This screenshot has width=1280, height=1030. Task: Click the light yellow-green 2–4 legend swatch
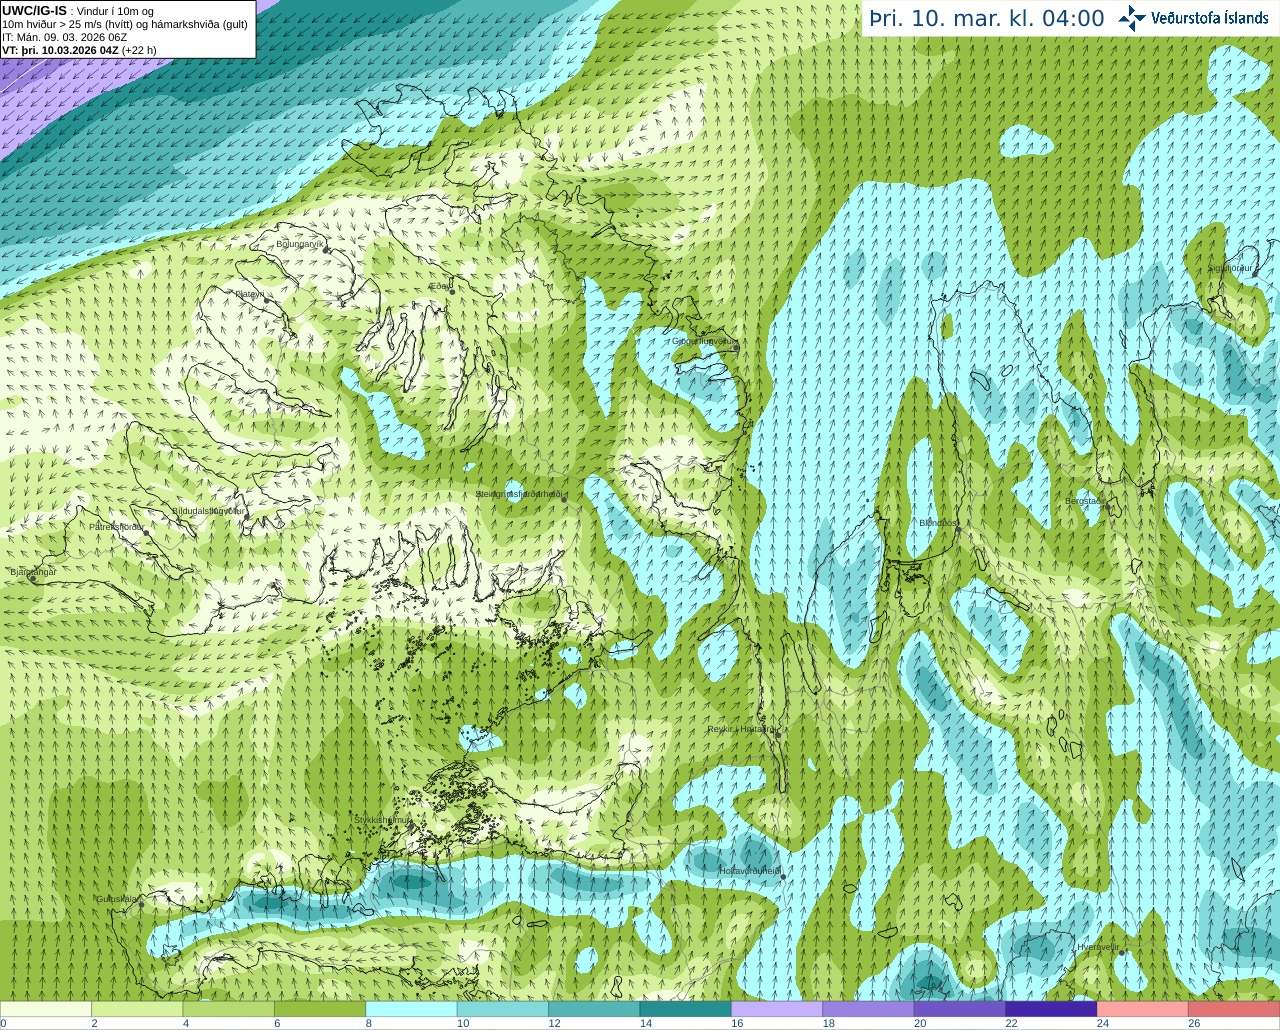click(x=137, y=1009)
